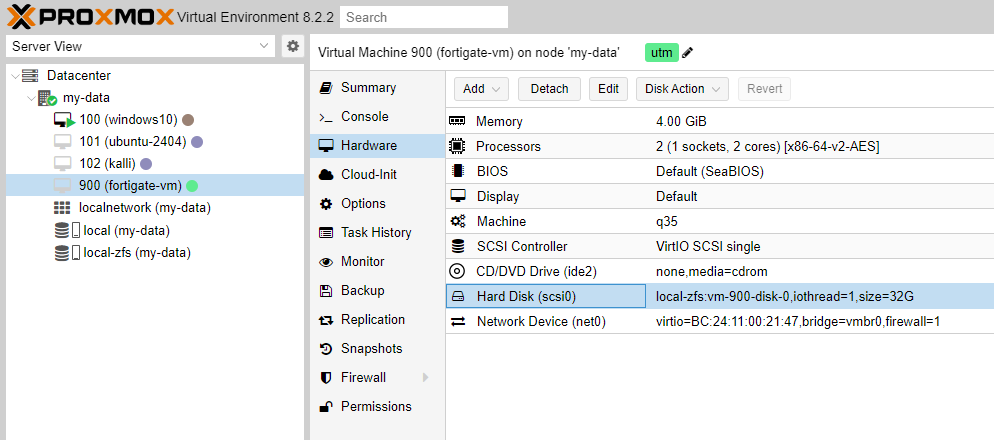This screenshot has width=994, height=440.
Task: Click the Machine gears icon
Action: pyautogui.click(x=457, y=221)
